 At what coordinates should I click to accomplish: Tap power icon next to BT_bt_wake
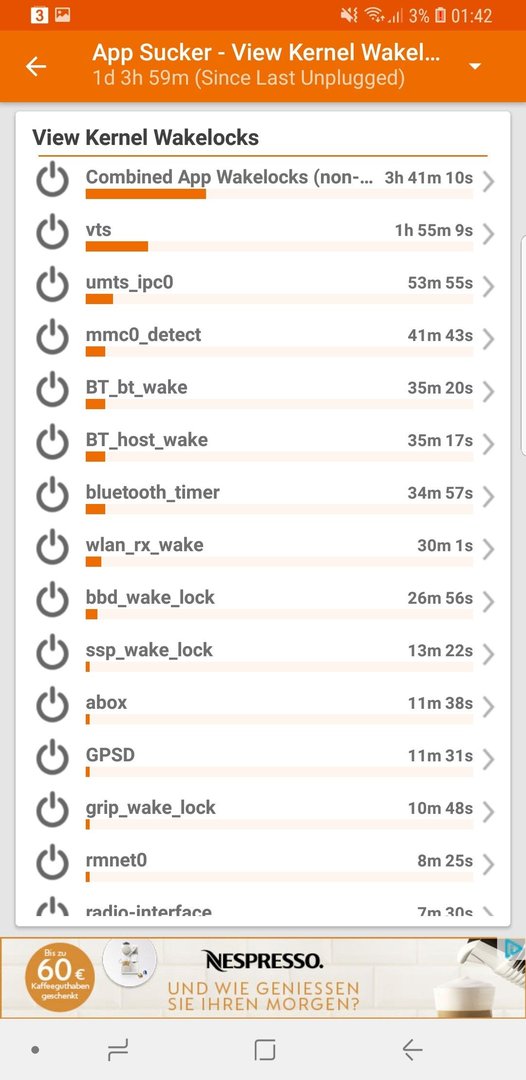point(52,390)
